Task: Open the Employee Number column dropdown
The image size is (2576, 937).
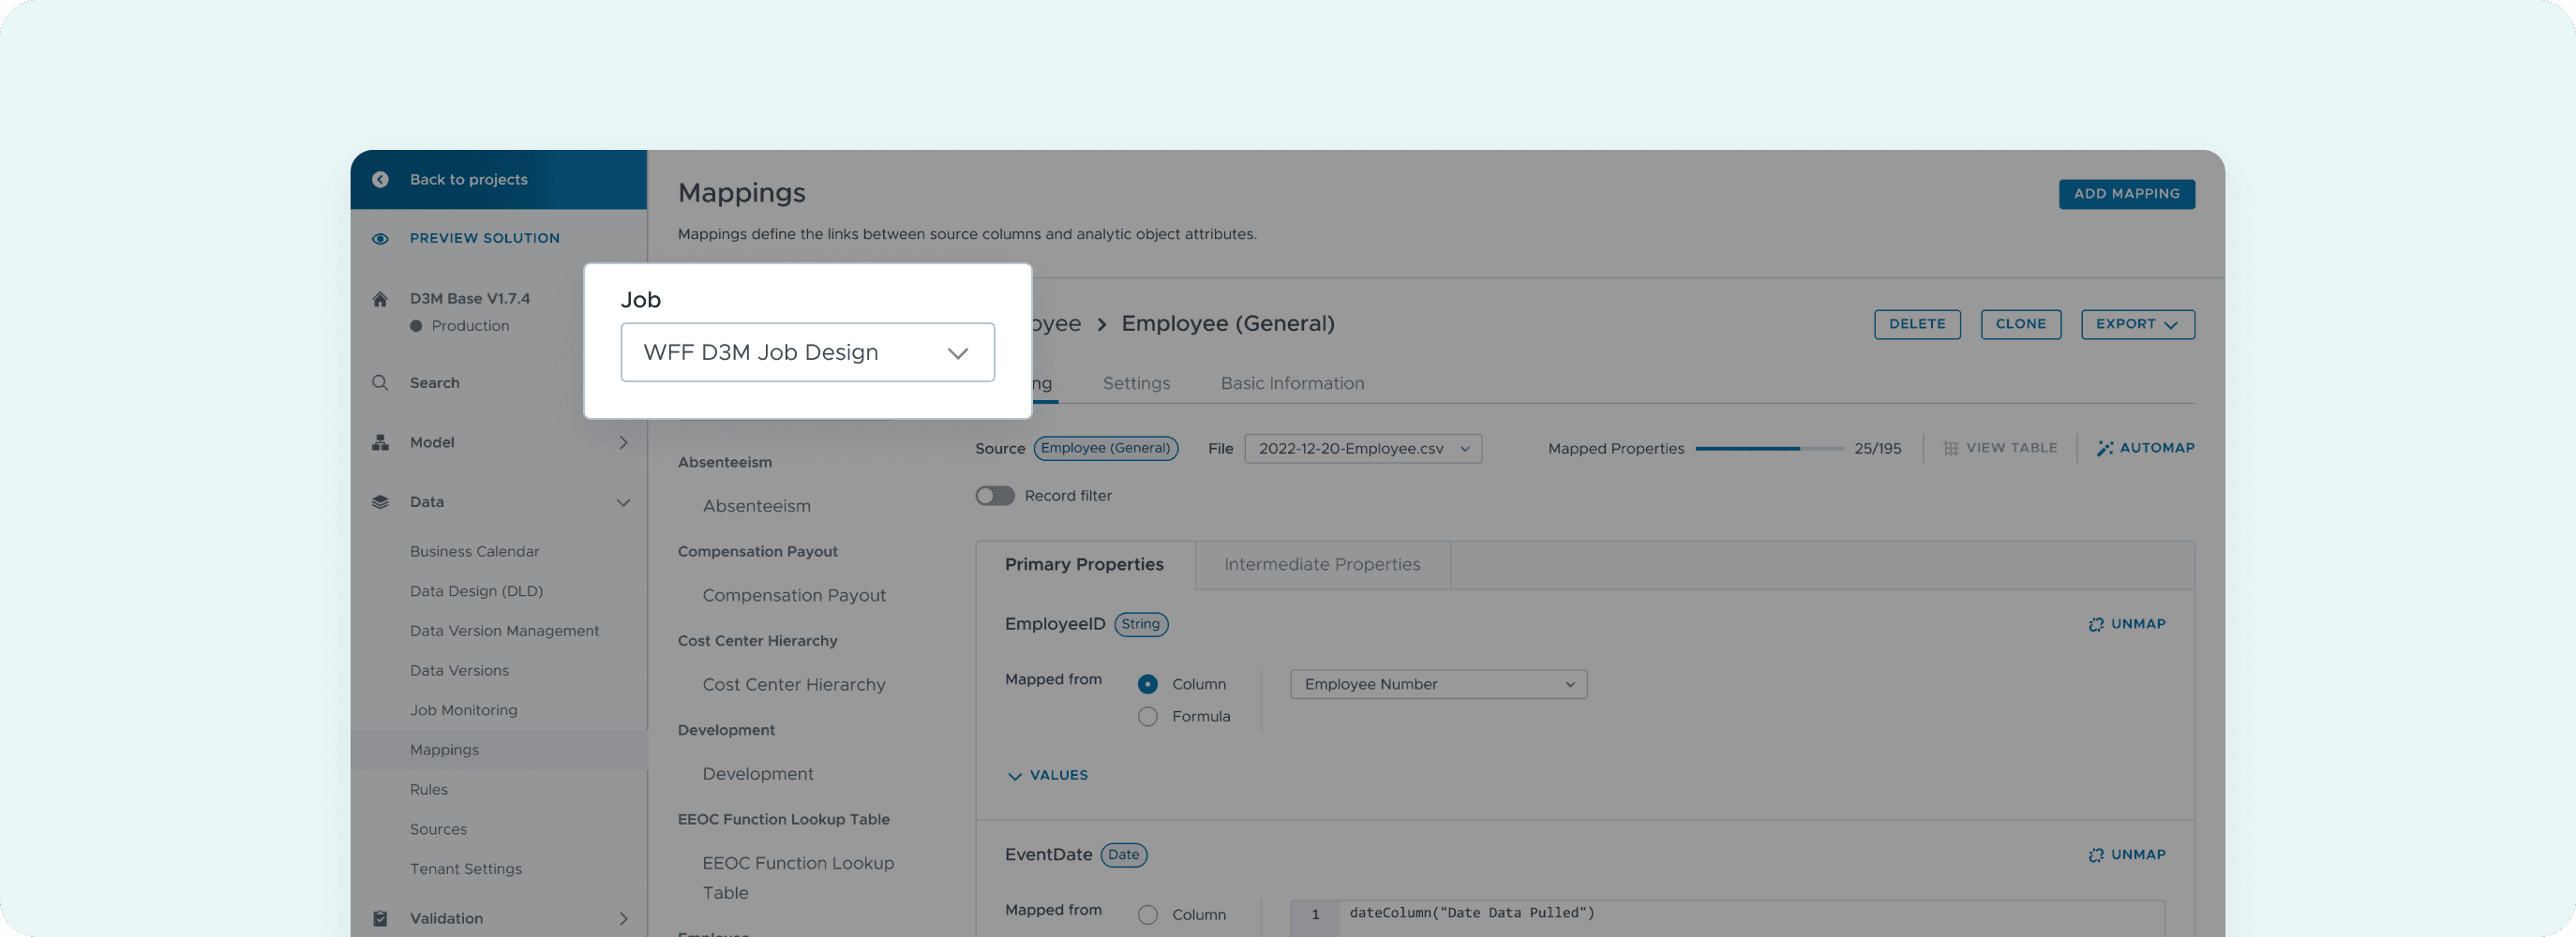Action: point(1438,684)
